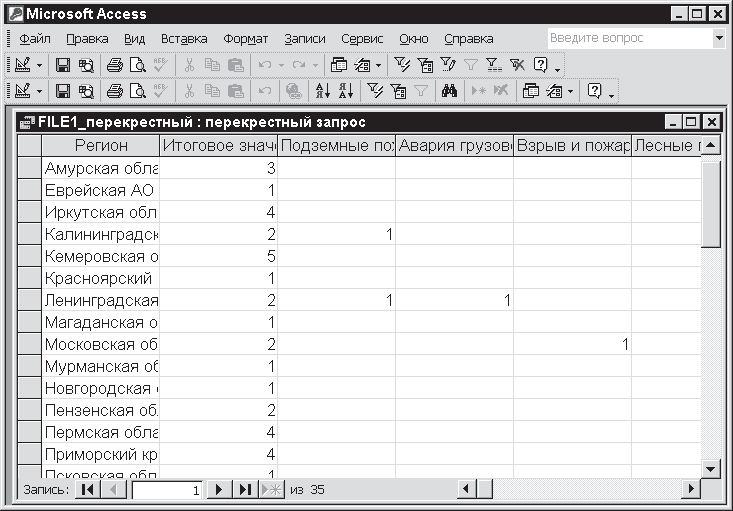This screenshot has width=733, height=511.
Task: Open Find with the binoculars icon
Action: [450, 91]
